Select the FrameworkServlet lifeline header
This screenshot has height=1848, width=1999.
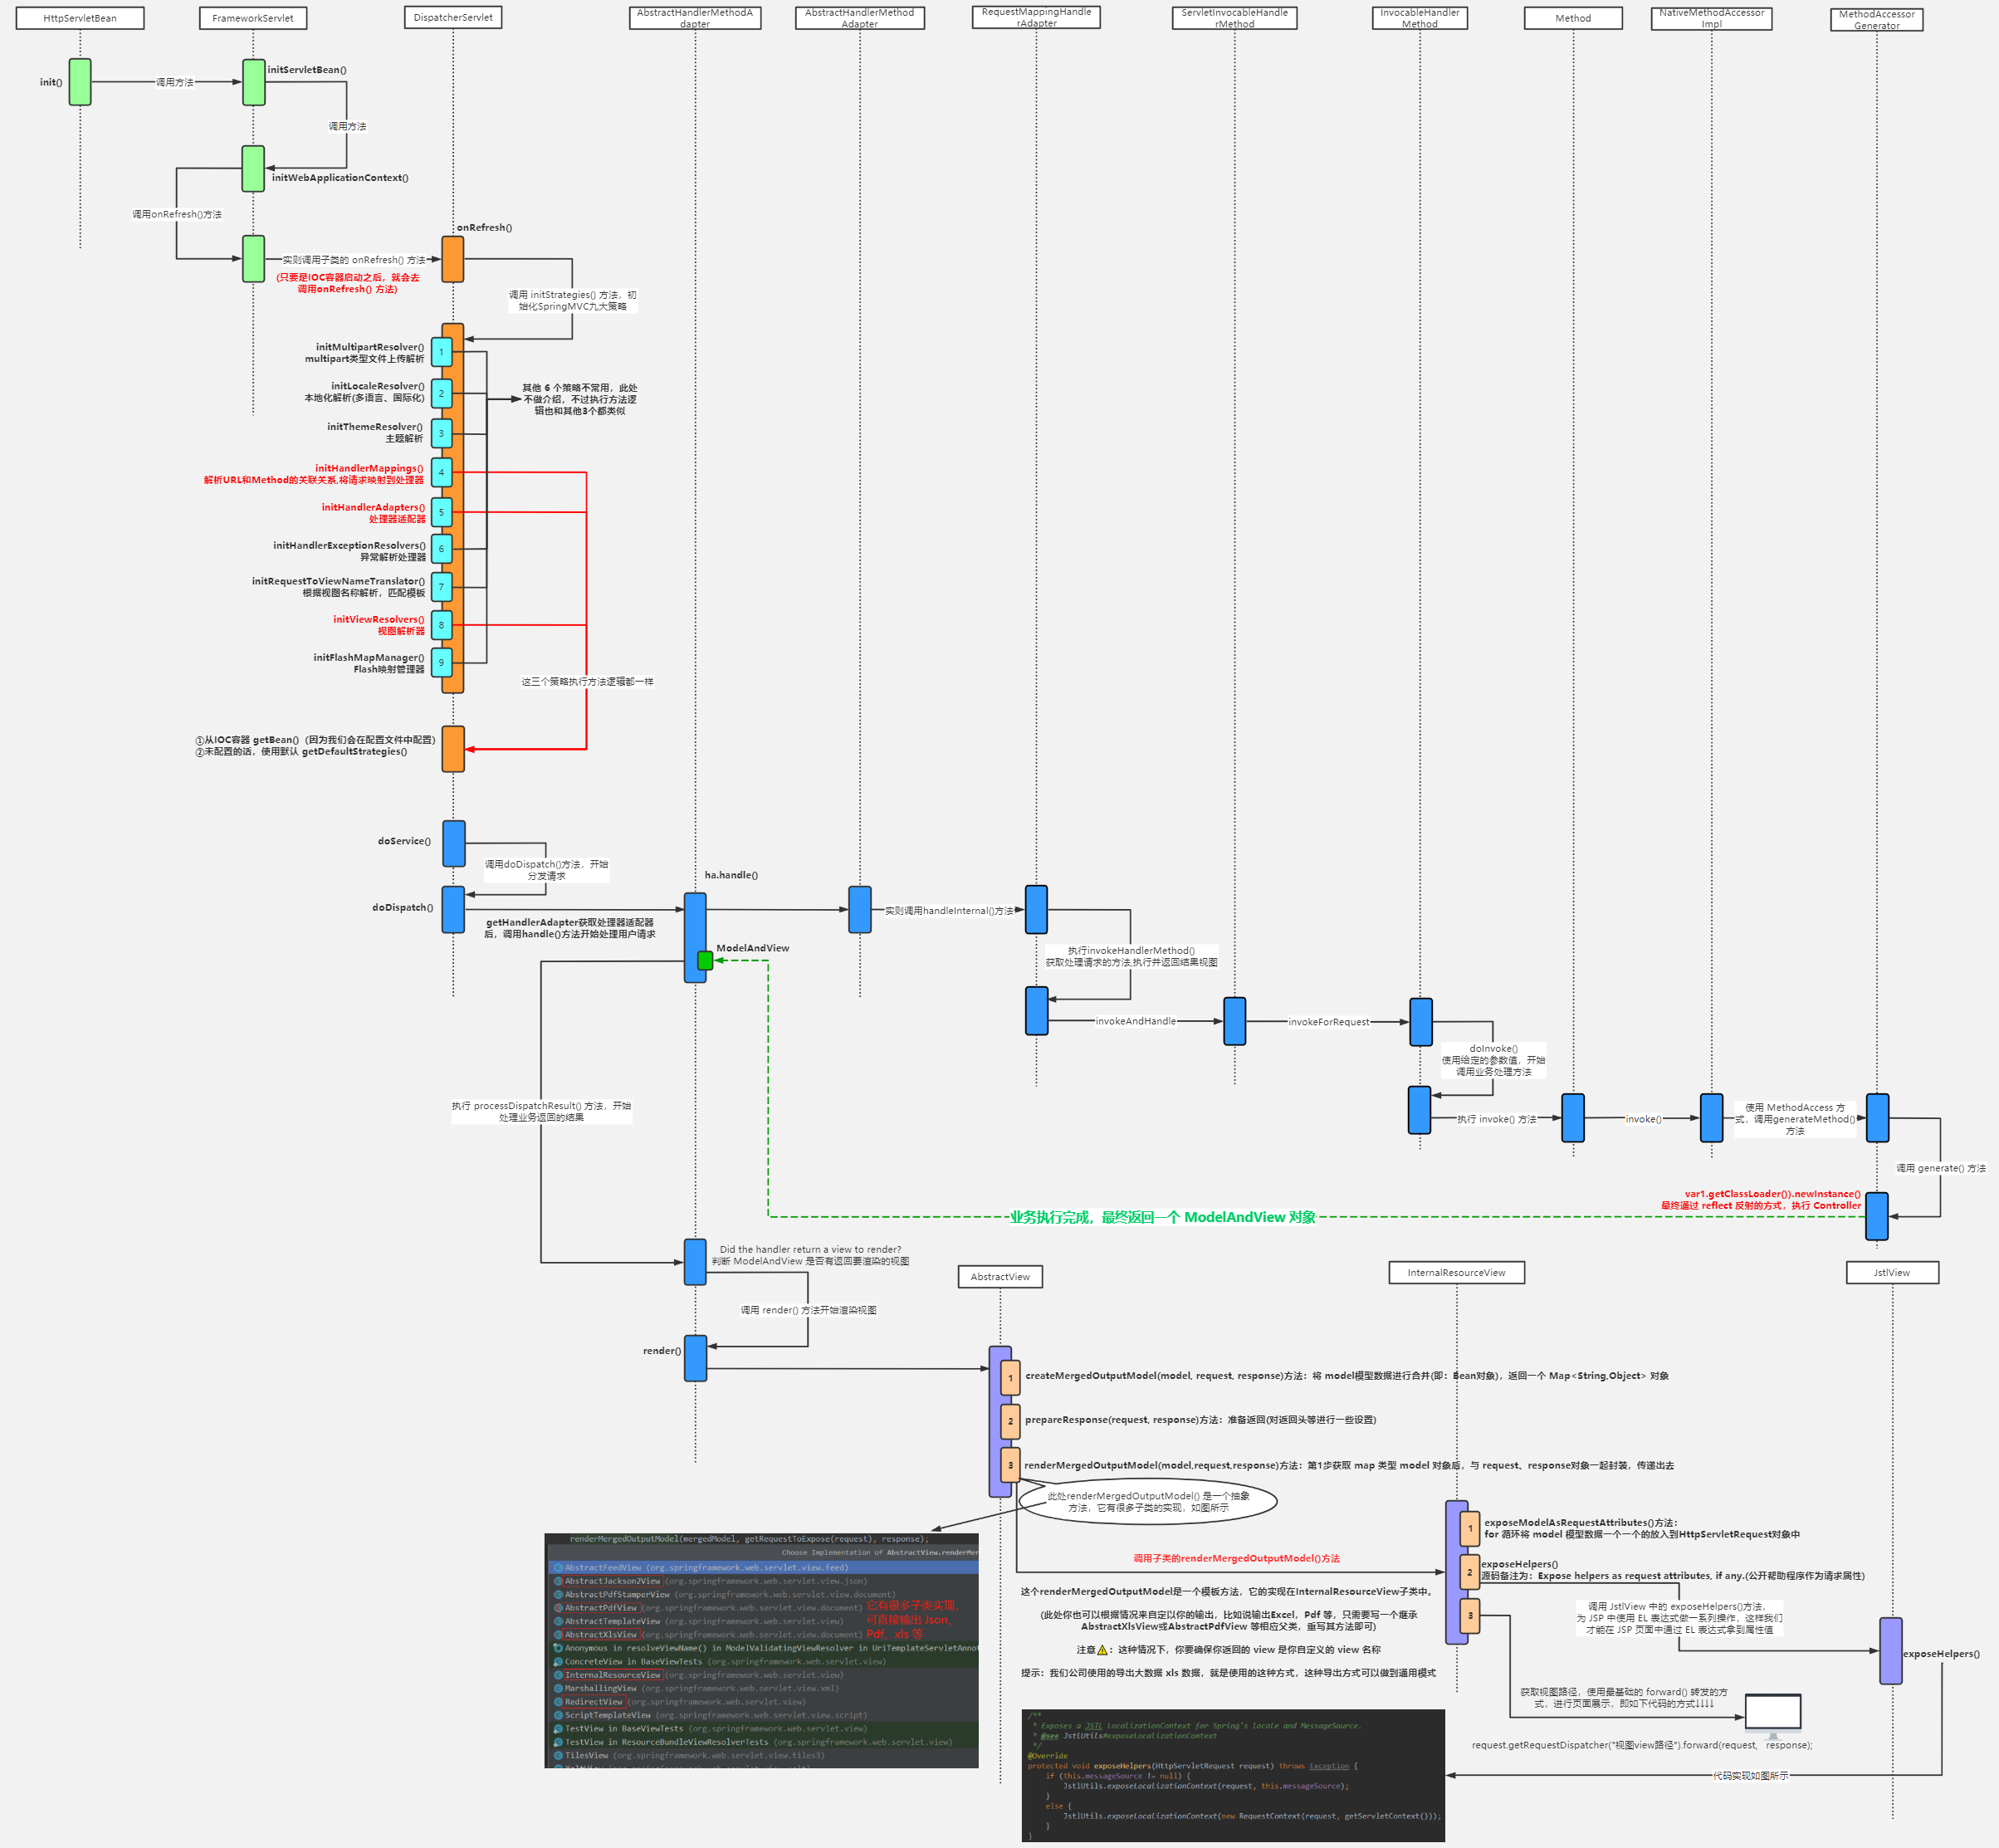coord(253,18)
